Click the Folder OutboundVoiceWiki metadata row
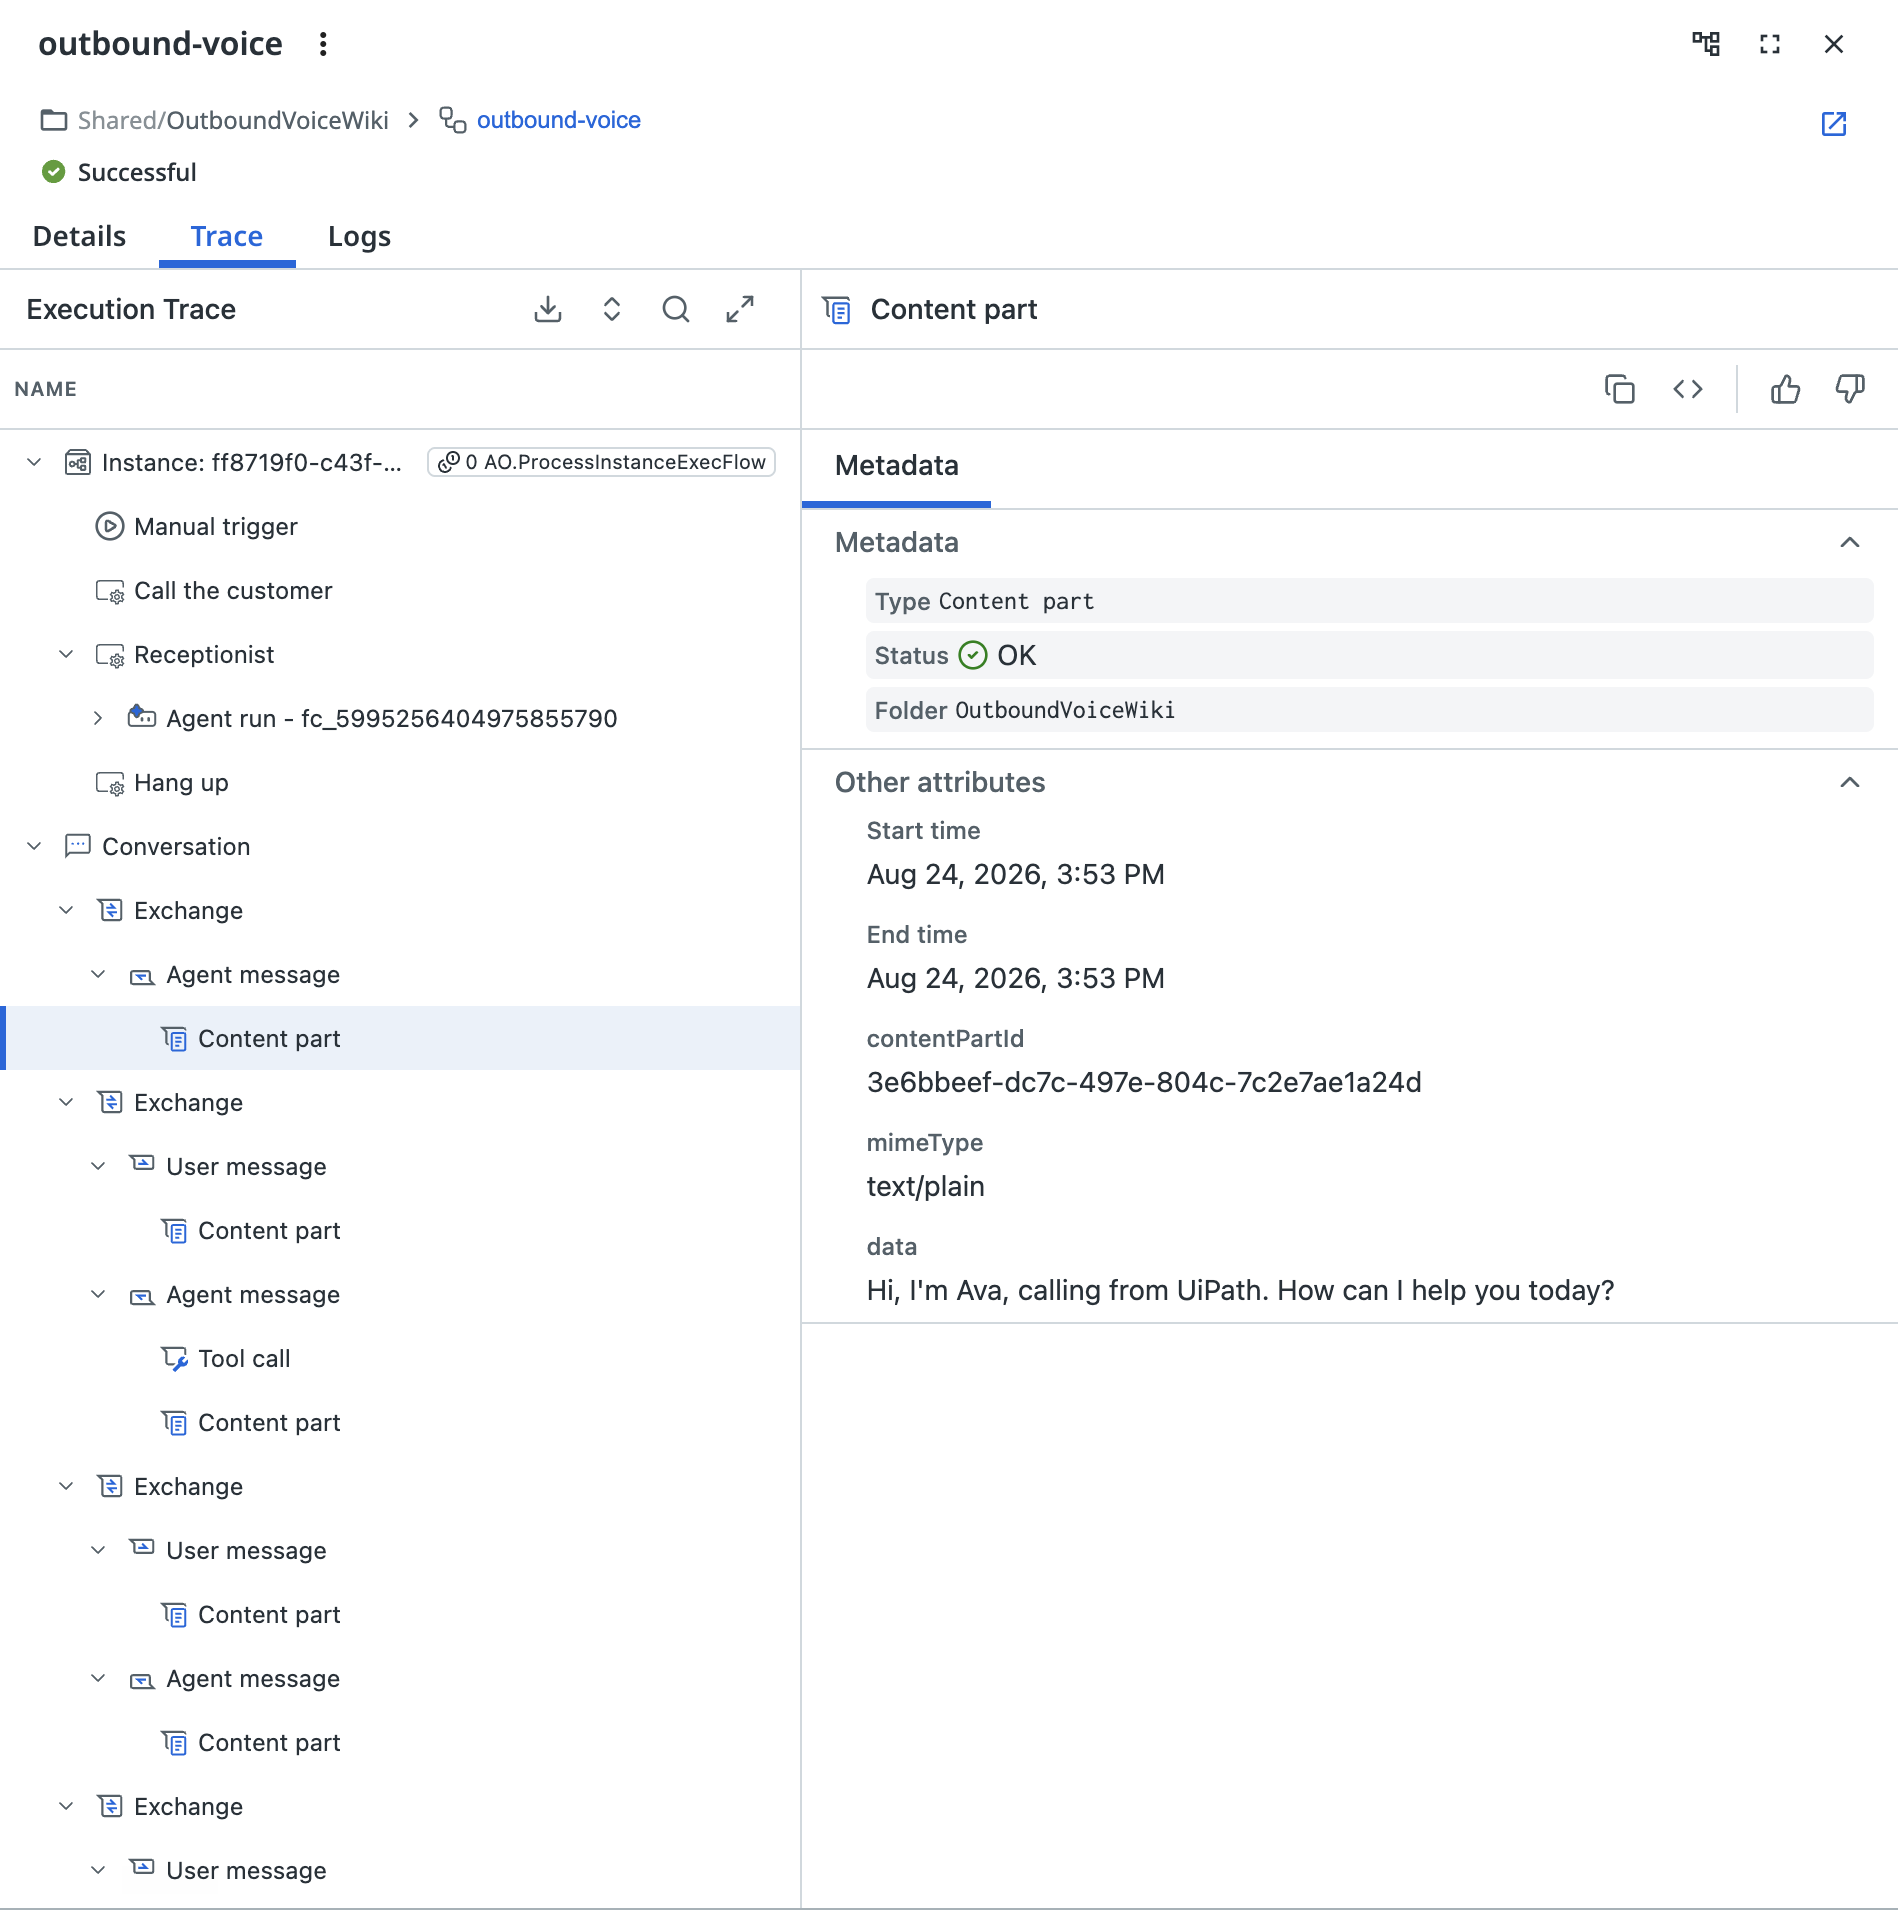 tap(1369, 710)
